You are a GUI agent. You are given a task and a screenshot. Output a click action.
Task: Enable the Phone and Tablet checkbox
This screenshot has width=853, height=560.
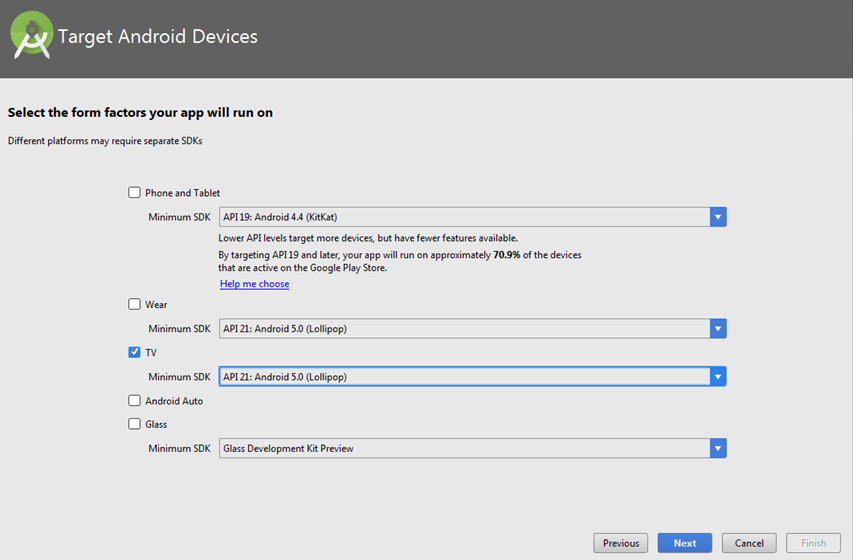134,193
